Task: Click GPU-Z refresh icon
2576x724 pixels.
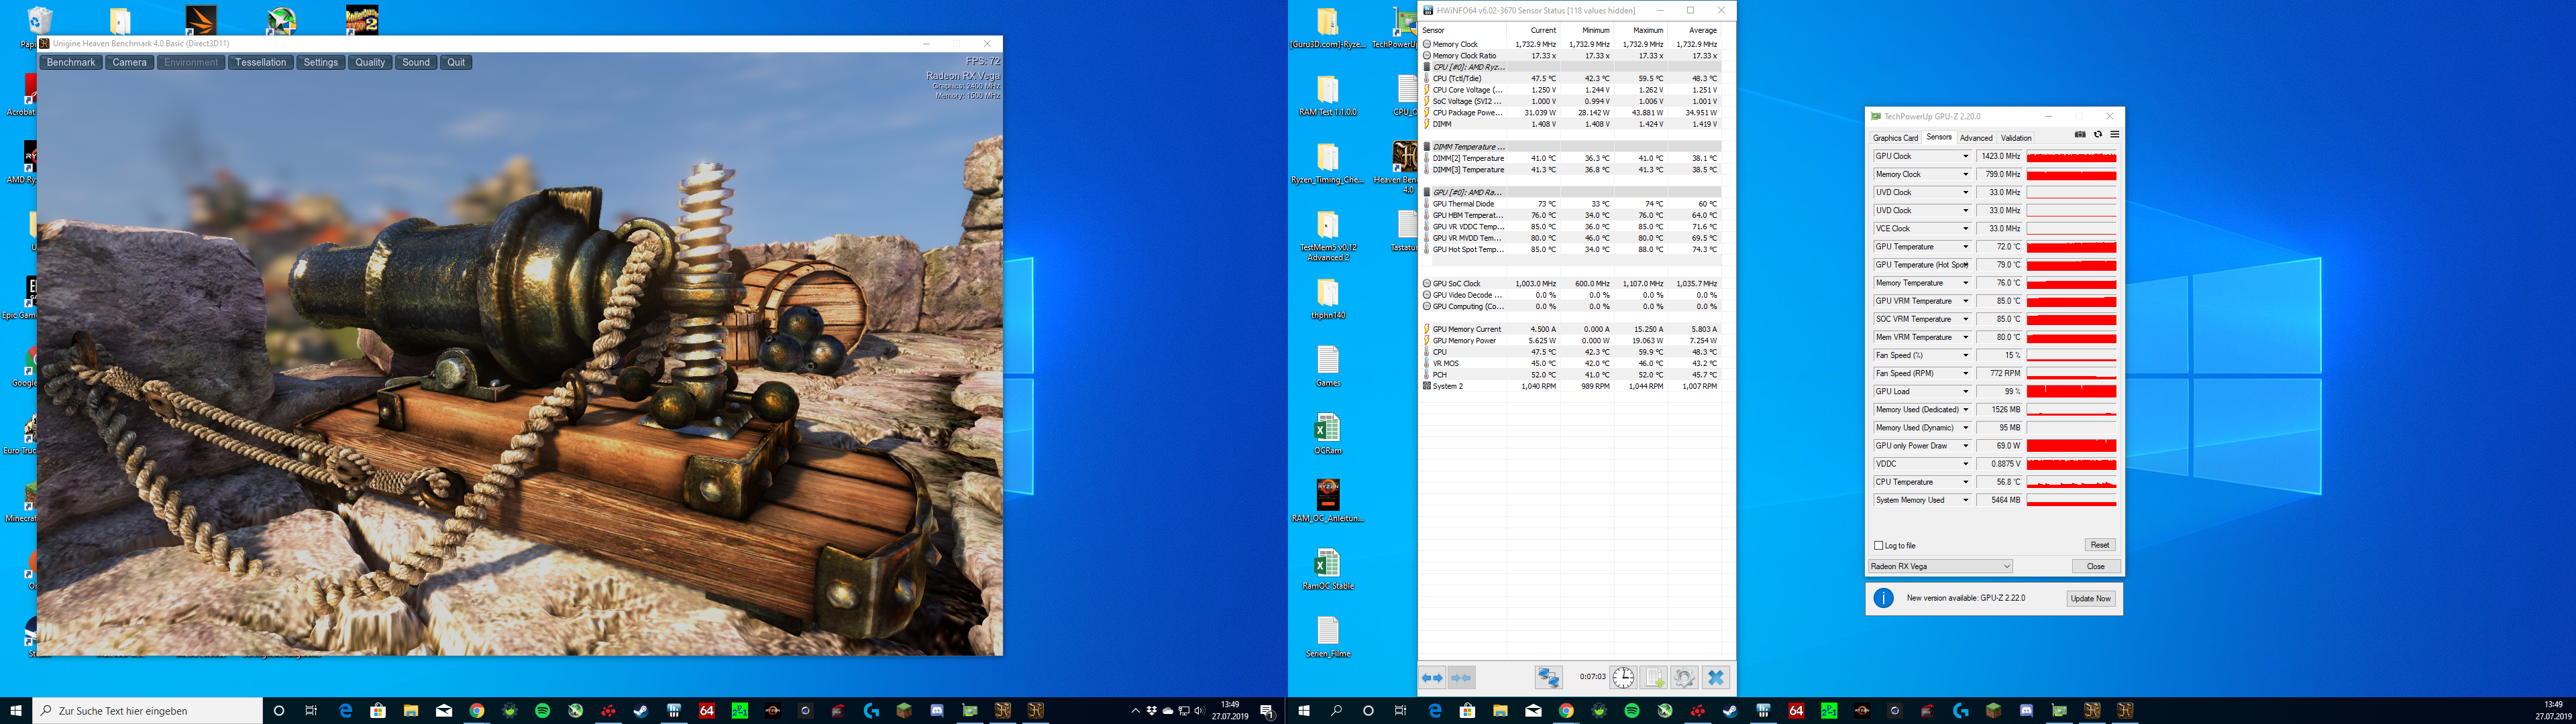Action: 2098,135
